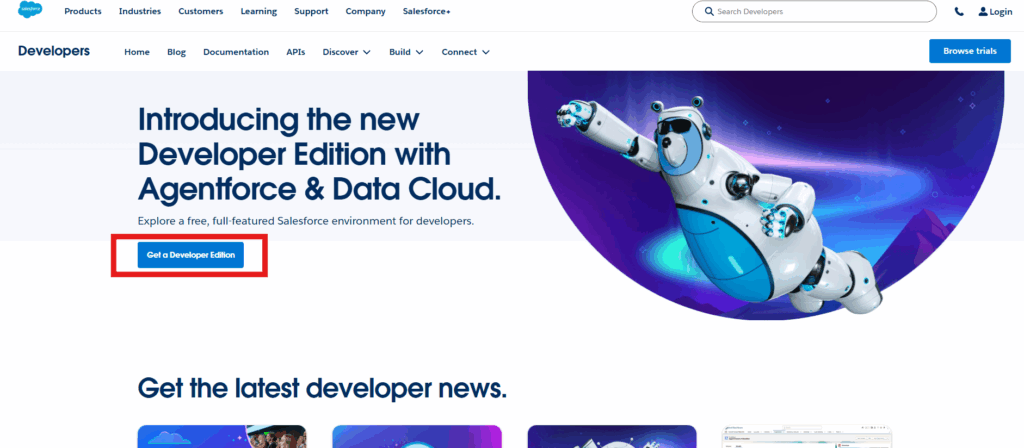1024x448 pixels.
Task: Focus the Search Developers field
Action: pyautogui.click(x=814, y=12)
